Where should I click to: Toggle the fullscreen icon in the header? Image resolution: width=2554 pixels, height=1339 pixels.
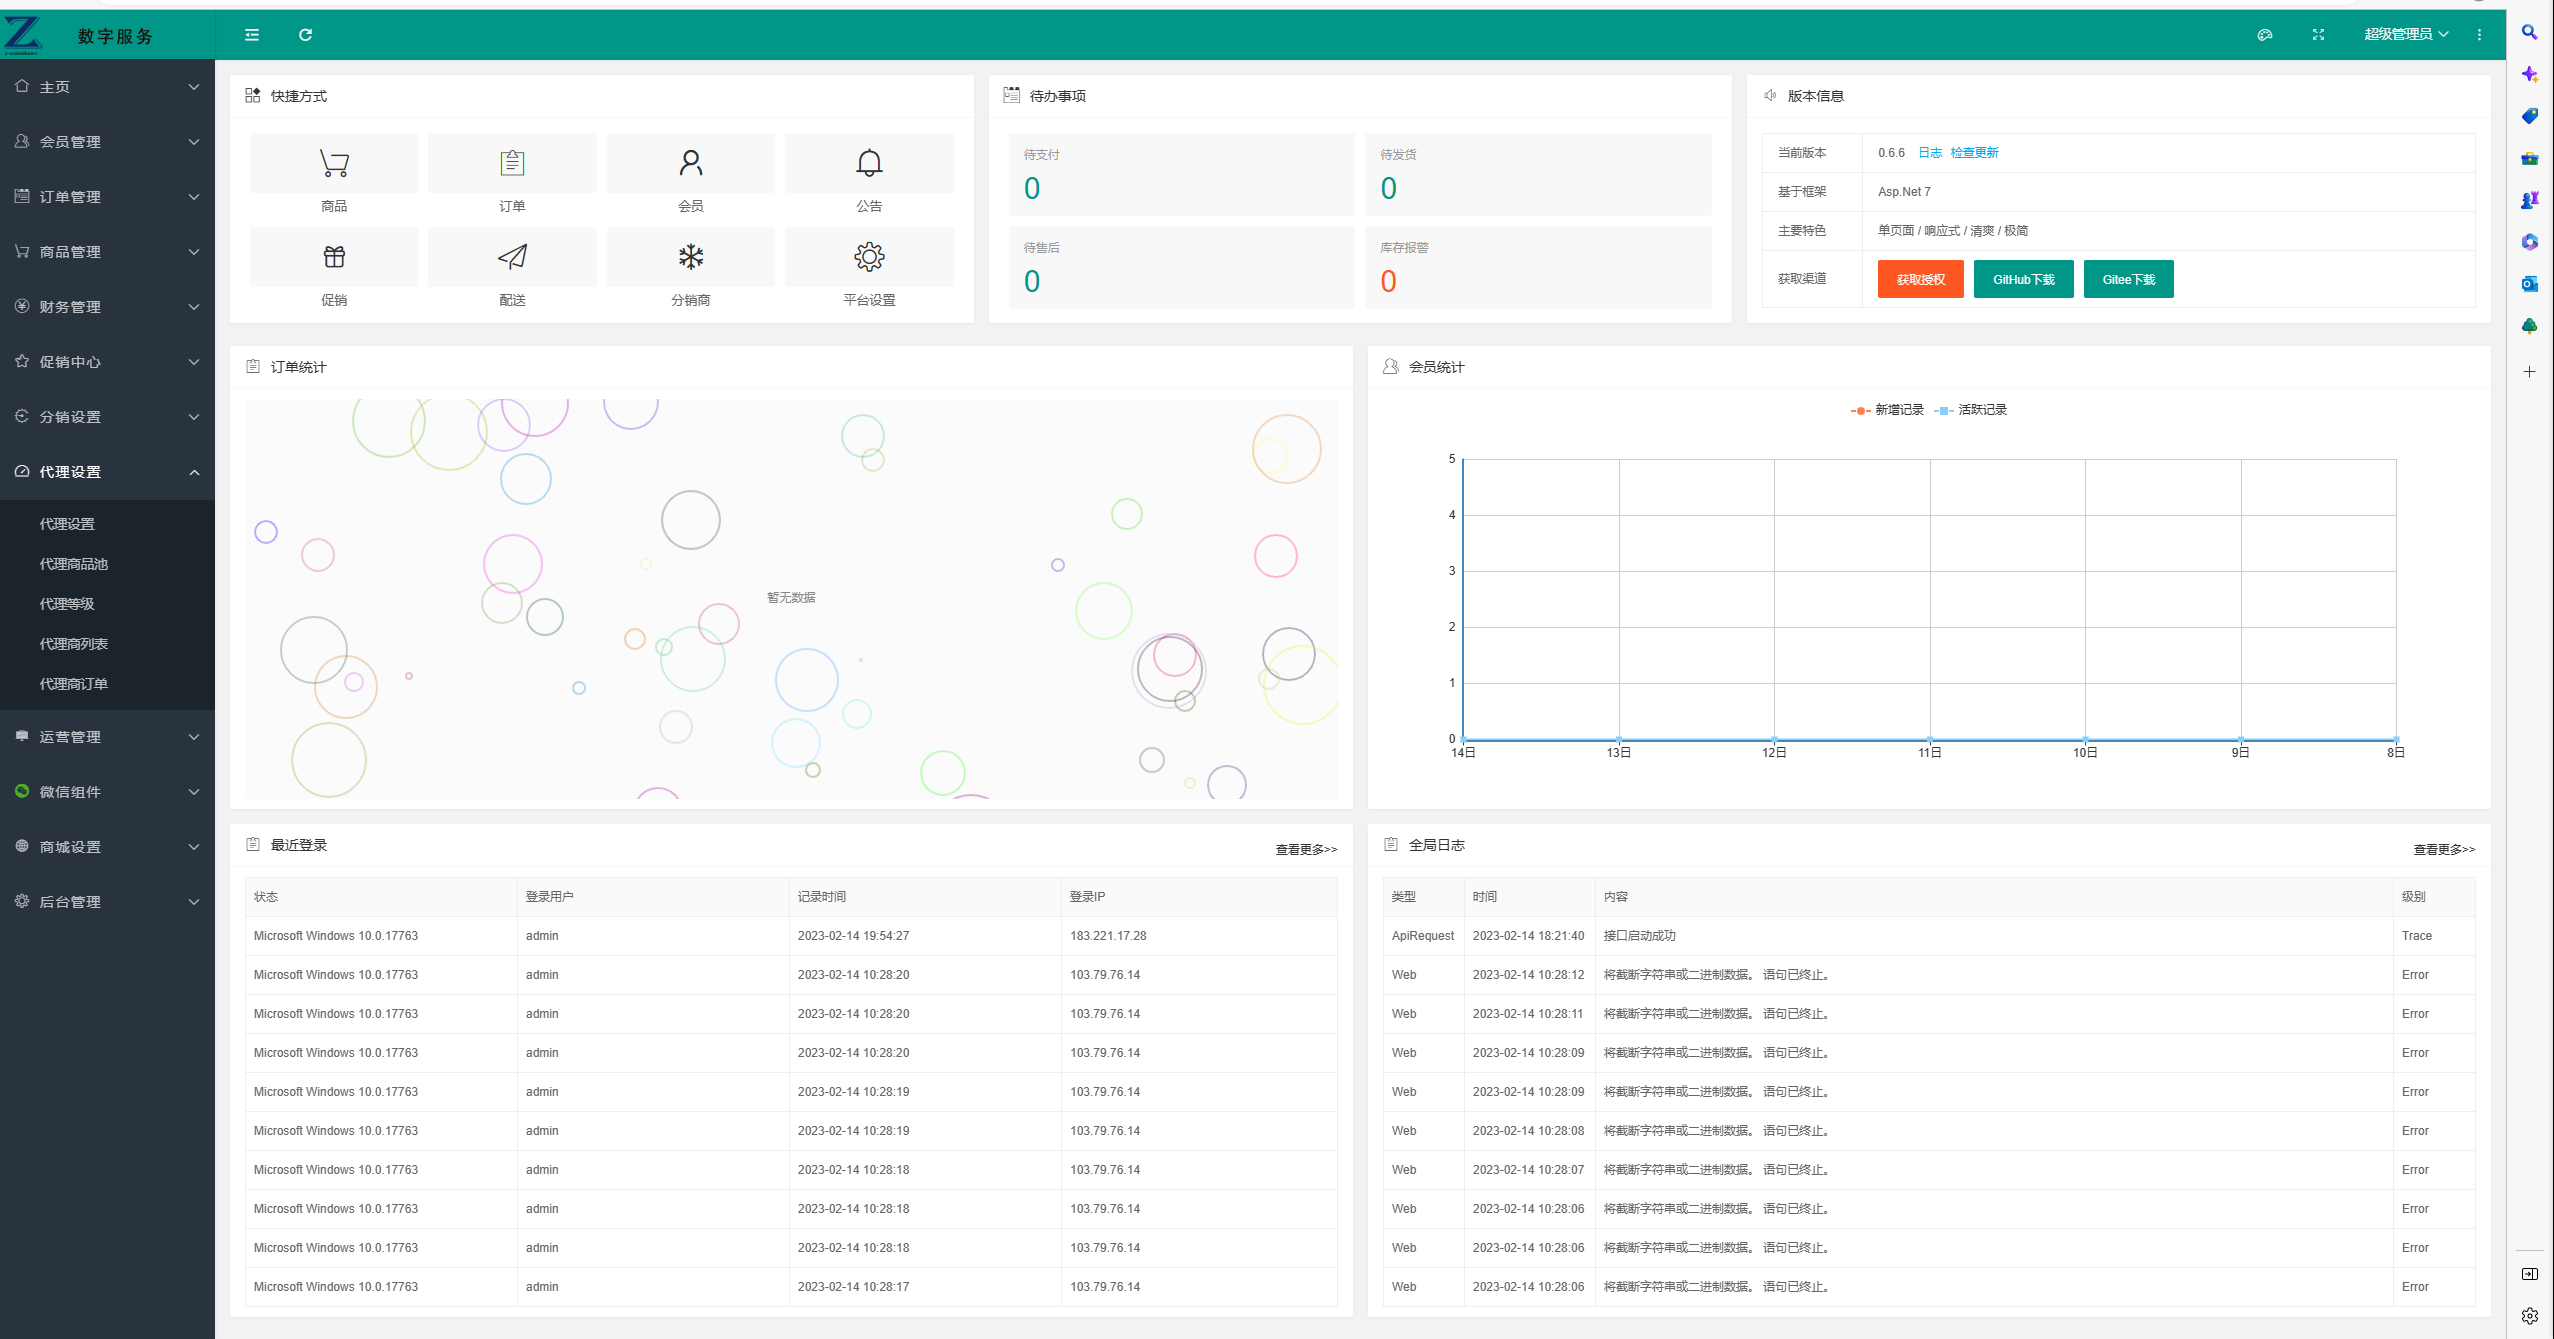tap(2318, 35)
